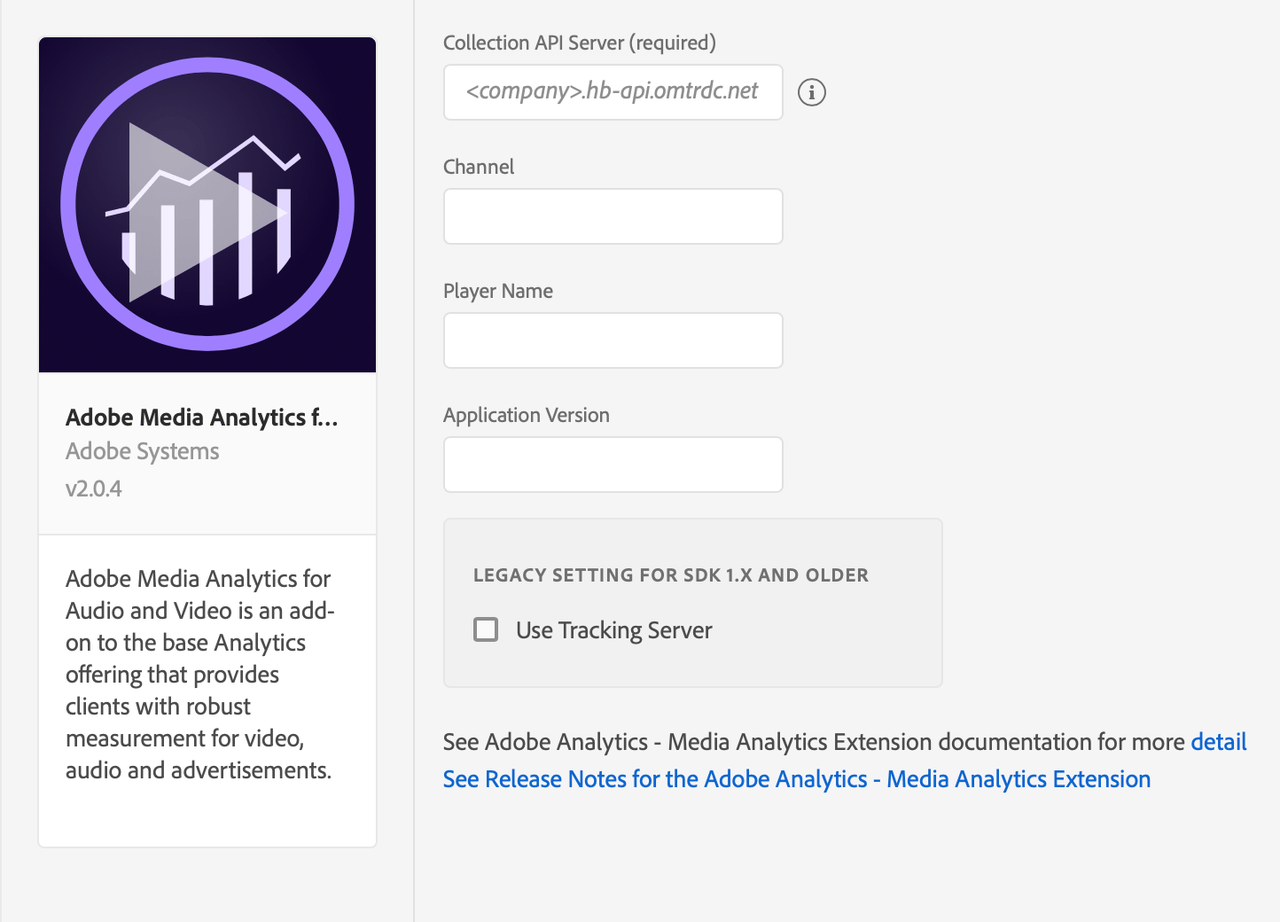Open the Release Notes link
This screenshot has width=1280, height=922.
tap(797, 779)
